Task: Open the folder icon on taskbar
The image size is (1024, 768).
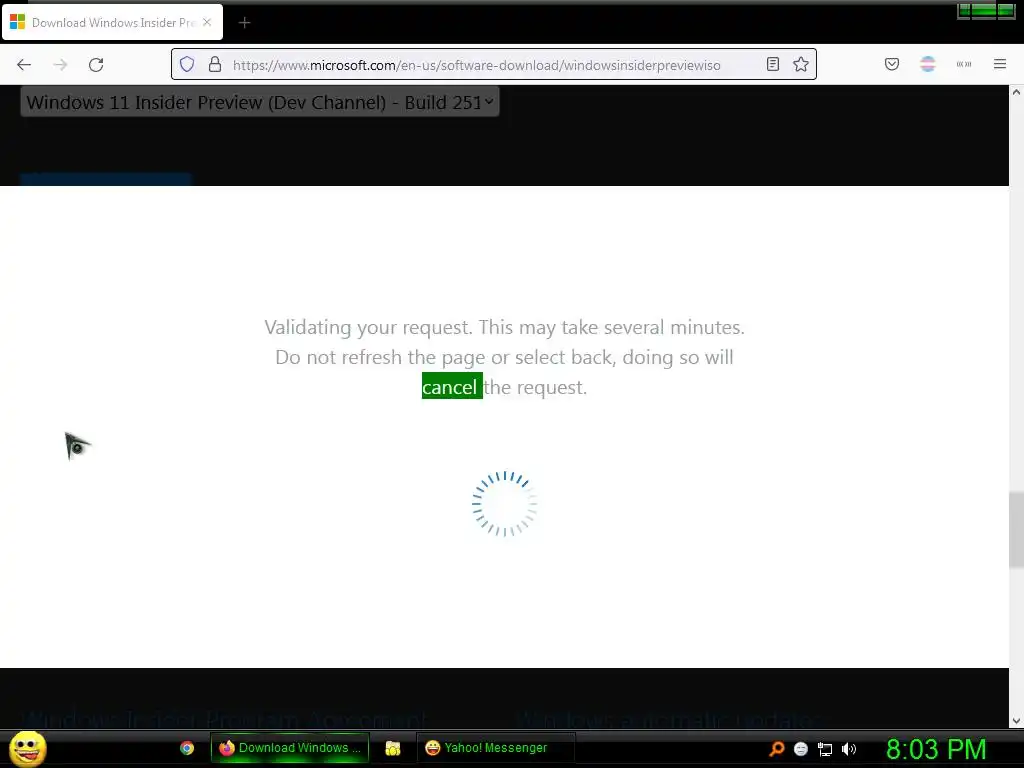Action: (x=392, y=748)
